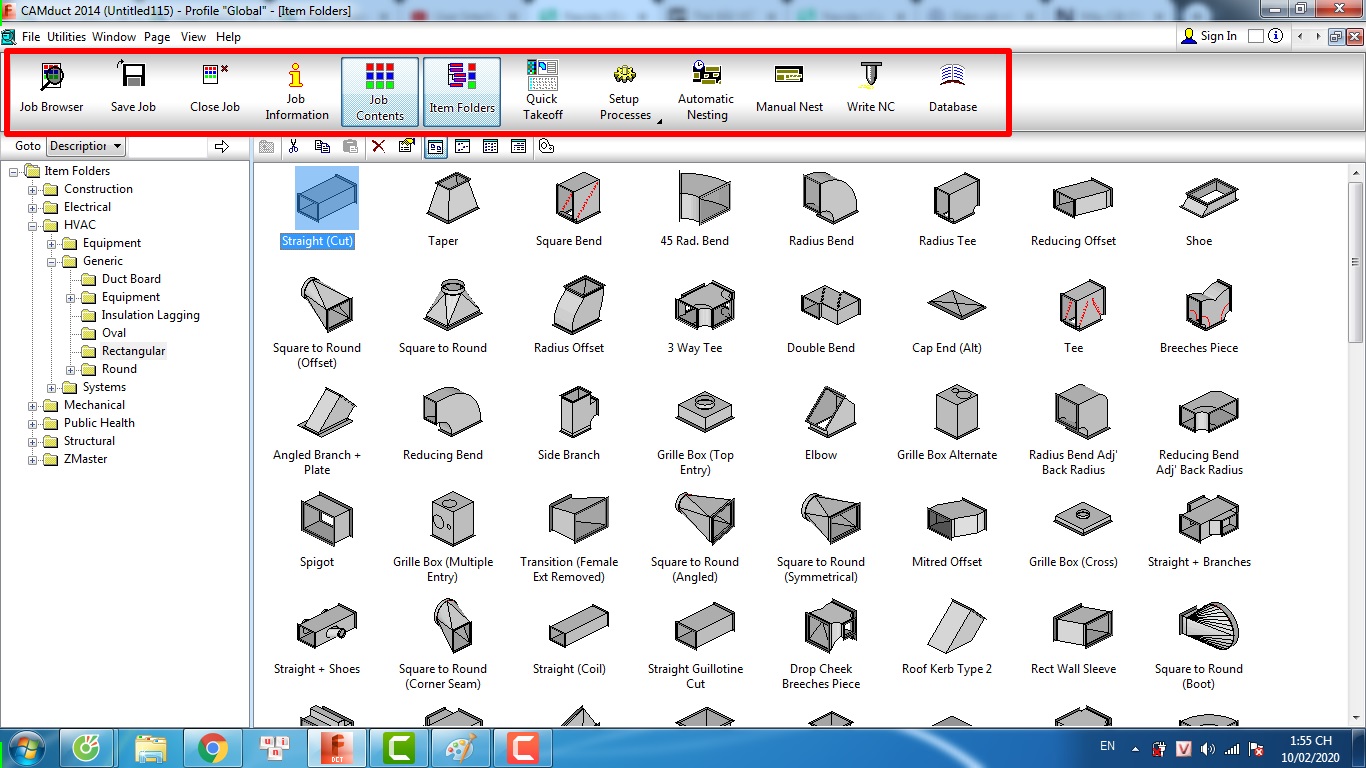The image size is (1366, 768).
Task: Select the Public Health folder
Action: [x=99, y=423]
